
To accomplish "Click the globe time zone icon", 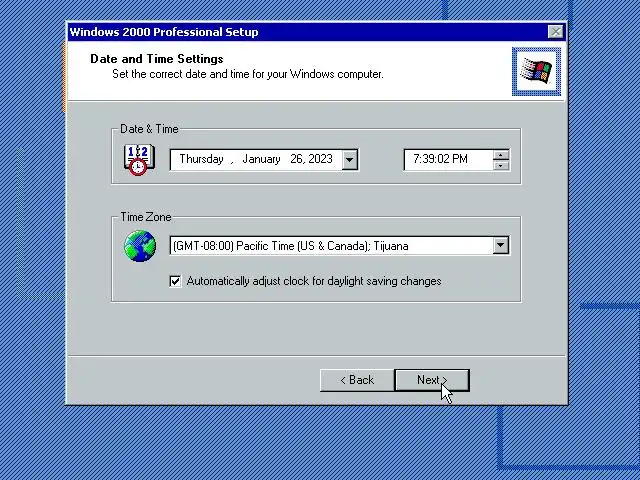I will point(140,246).
